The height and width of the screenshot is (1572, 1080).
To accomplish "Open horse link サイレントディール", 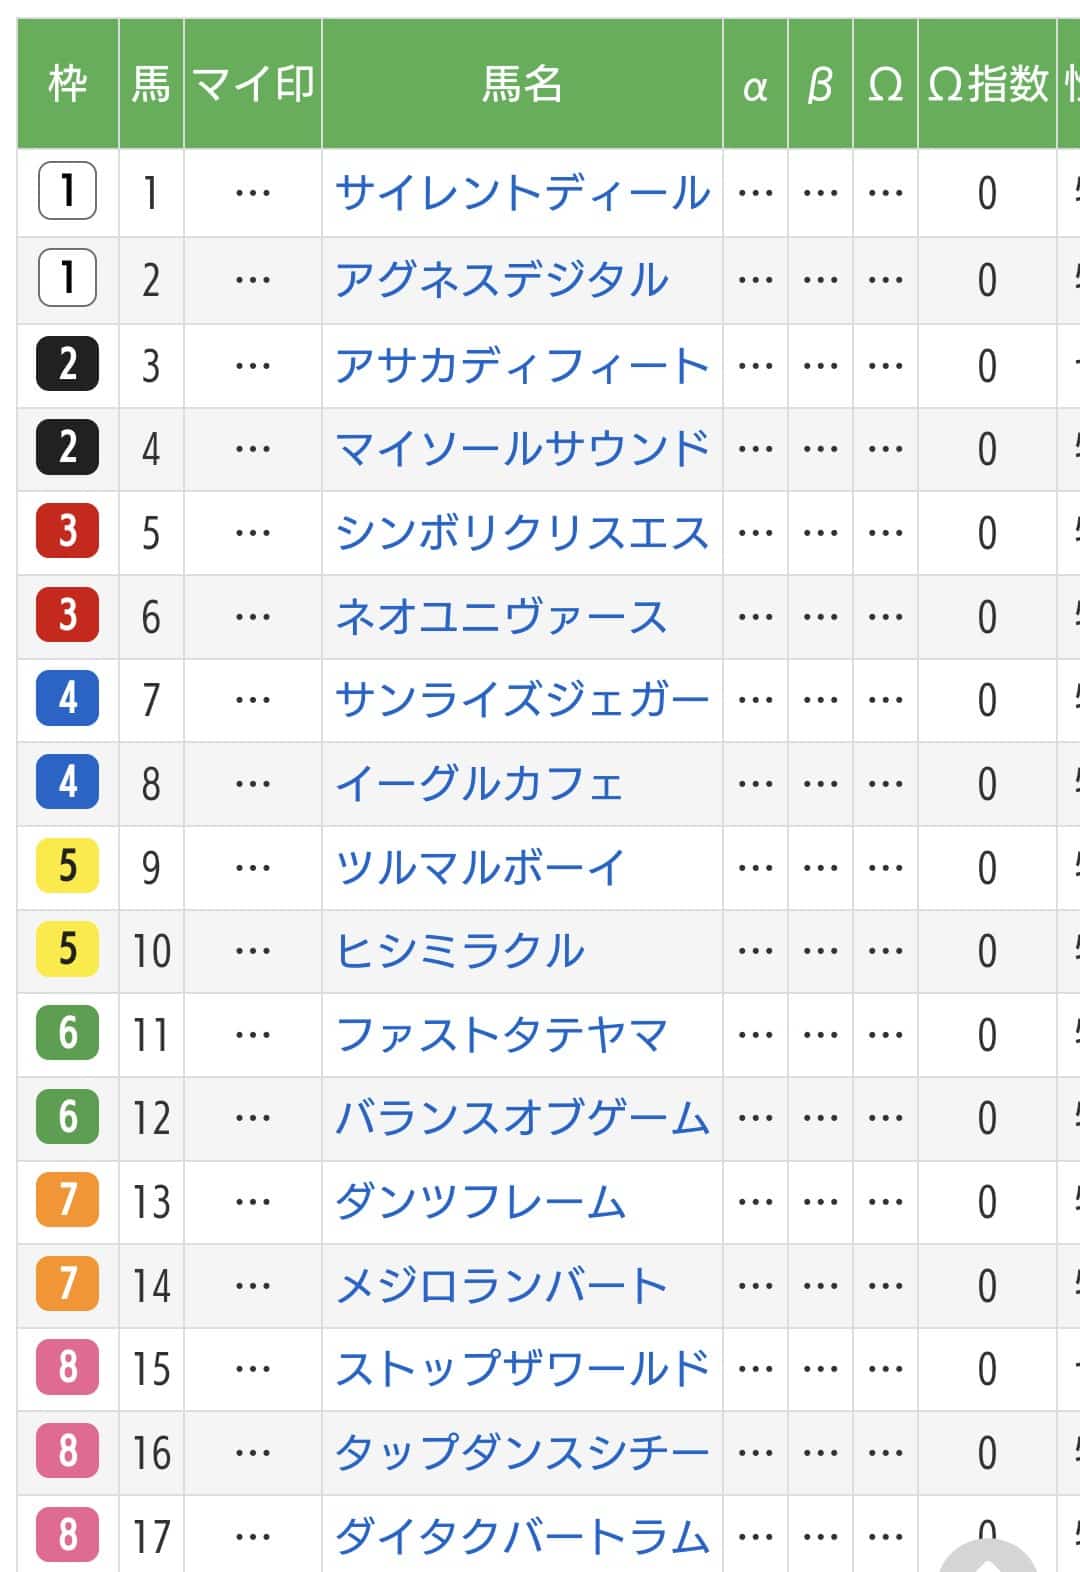I will click(523, 193).
